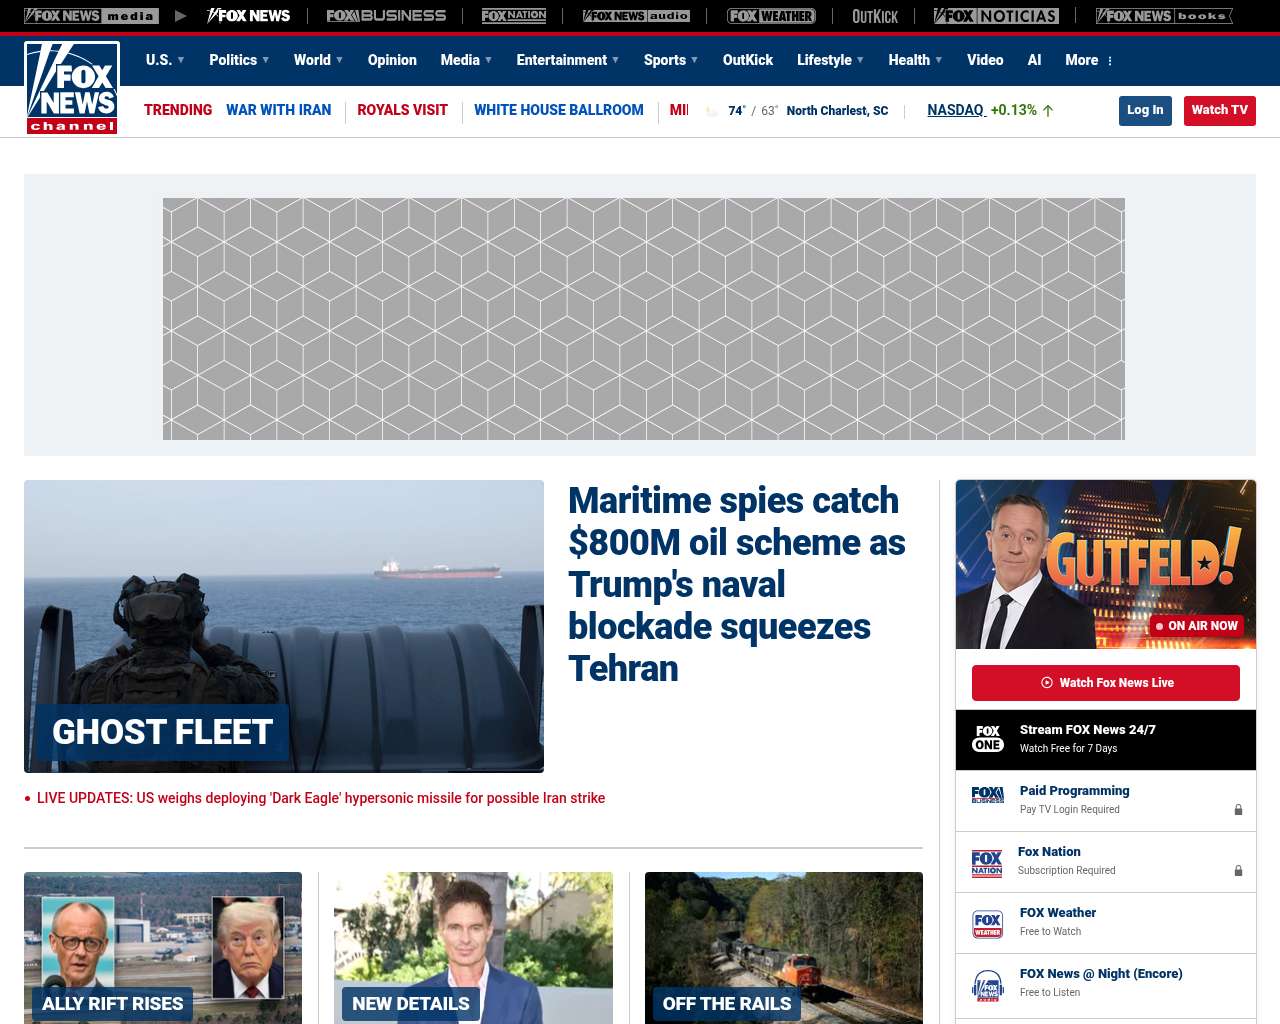Viewport: 1280px width, 1024px height.
Task: Click the large banner advertisement placeholder
Action: click(644, 319)
